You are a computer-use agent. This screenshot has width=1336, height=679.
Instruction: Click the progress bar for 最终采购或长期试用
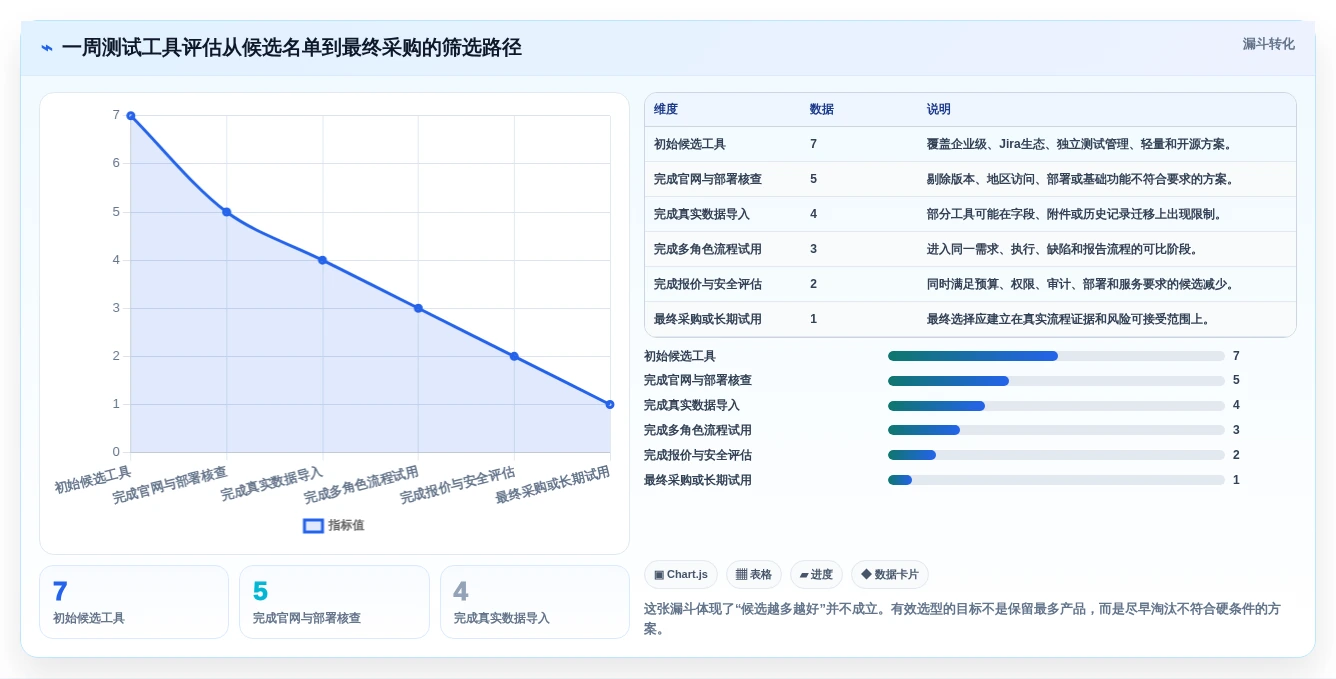click(x=1056, y=480)
